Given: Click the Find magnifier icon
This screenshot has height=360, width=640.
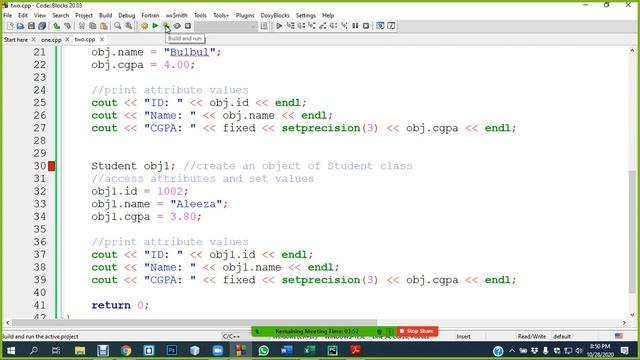Looking at the screenshot, I should pos(118,26).
